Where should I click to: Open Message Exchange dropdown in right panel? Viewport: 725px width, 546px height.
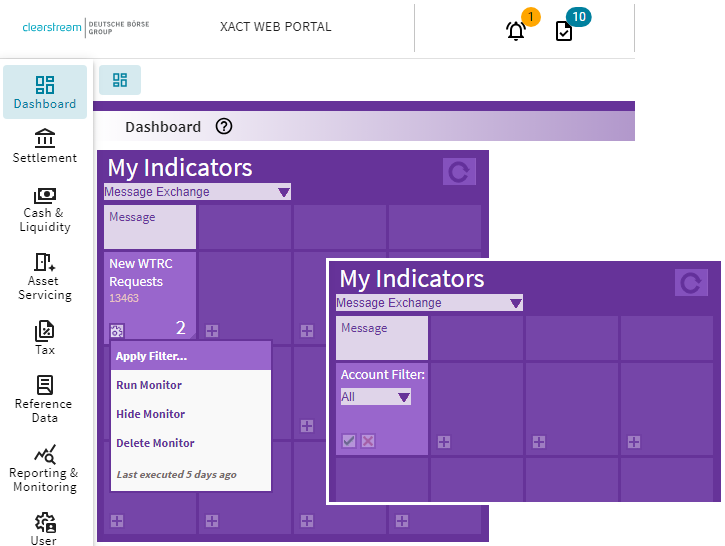coord(515,303)
